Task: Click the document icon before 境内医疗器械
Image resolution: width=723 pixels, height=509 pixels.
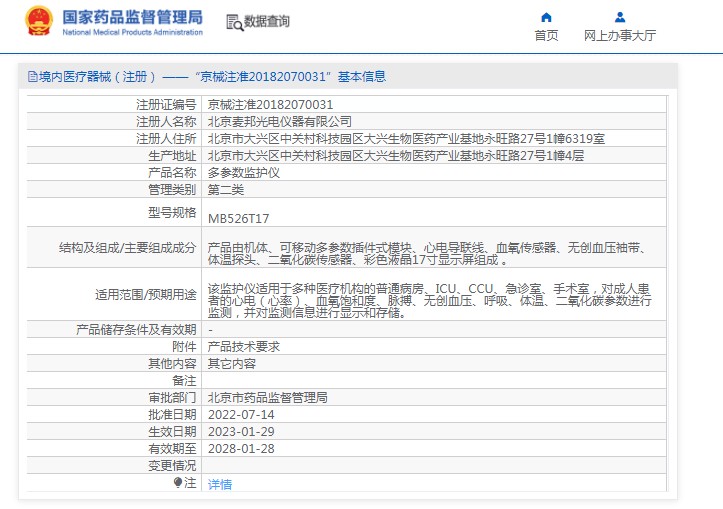Action: click(32, 77)
